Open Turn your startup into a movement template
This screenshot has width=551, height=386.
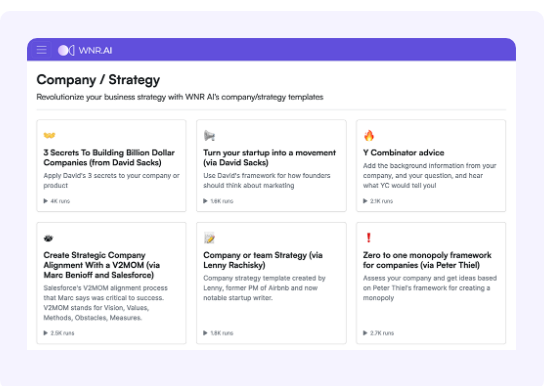(x=270, y=157)
